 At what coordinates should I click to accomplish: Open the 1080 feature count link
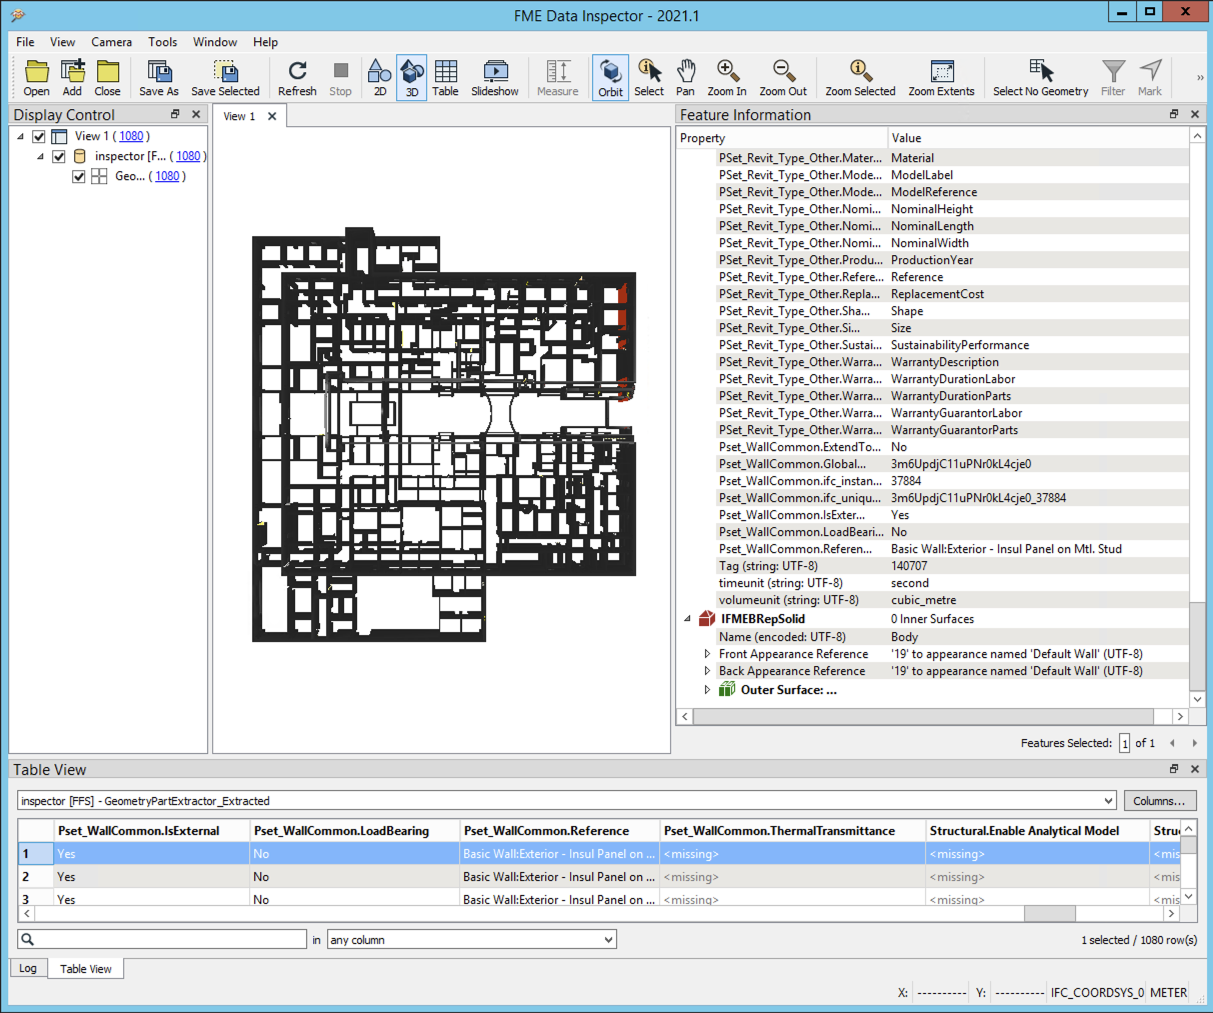pos(131,135)
